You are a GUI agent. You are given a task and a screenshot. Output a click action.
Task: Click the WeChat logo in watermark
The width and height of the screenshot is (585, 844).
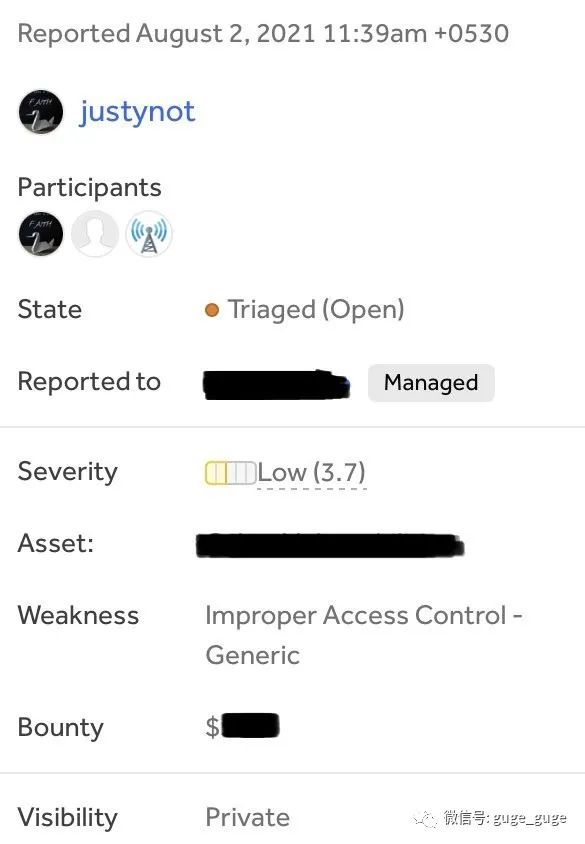(425, 819)
